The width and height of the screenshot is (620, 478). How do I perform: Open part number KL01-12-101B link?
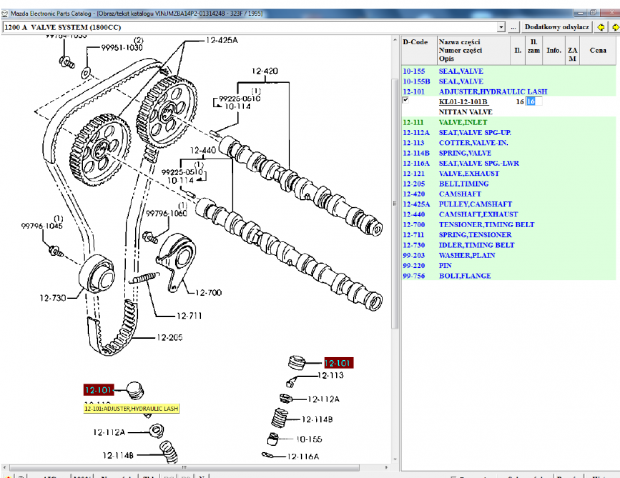pyautogui.click(x=463, y=102)
